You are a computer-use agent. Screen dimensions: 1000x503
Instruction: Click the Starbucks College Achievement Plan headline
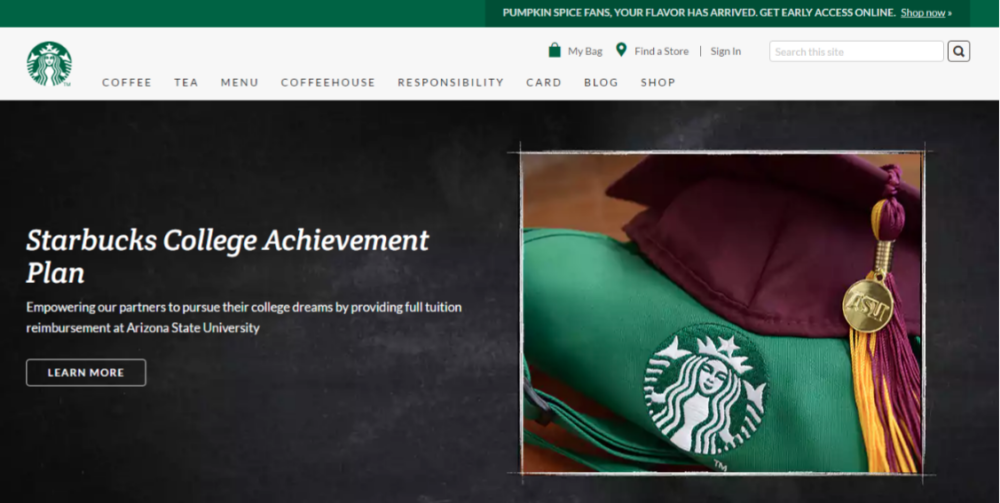(227, 255)
